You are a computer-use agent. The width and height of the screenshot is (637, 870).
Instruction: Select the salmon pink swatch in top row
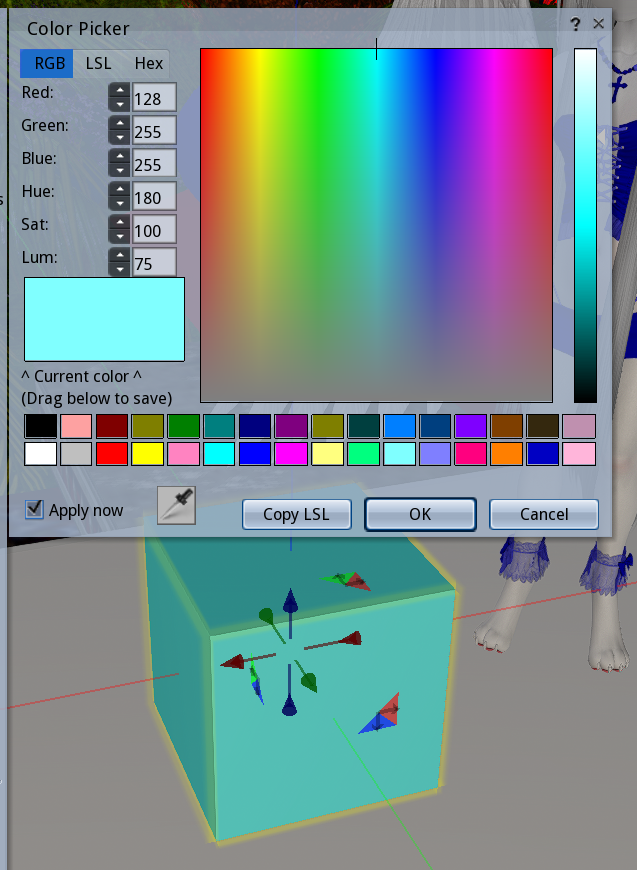click(x=76, y=426)
